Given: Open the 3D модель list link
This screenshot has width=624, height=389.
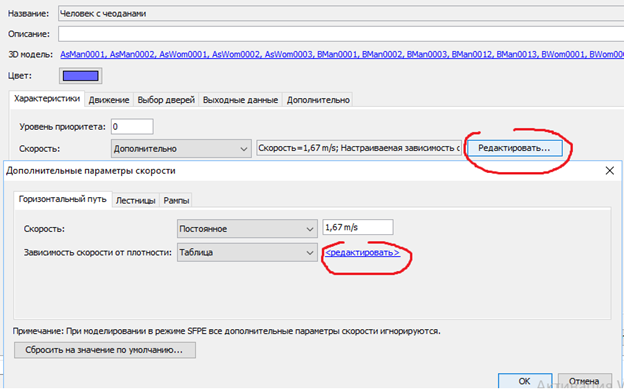Looking at the screenshot, I should pos(342,54).
